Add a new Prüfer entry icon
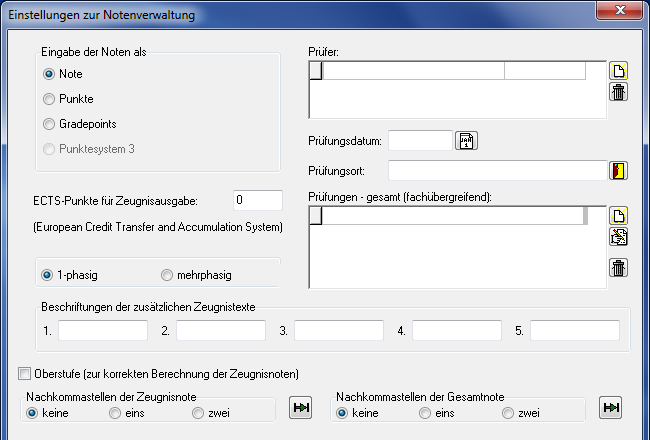This screenshot has height=440, width=650. 618,71
